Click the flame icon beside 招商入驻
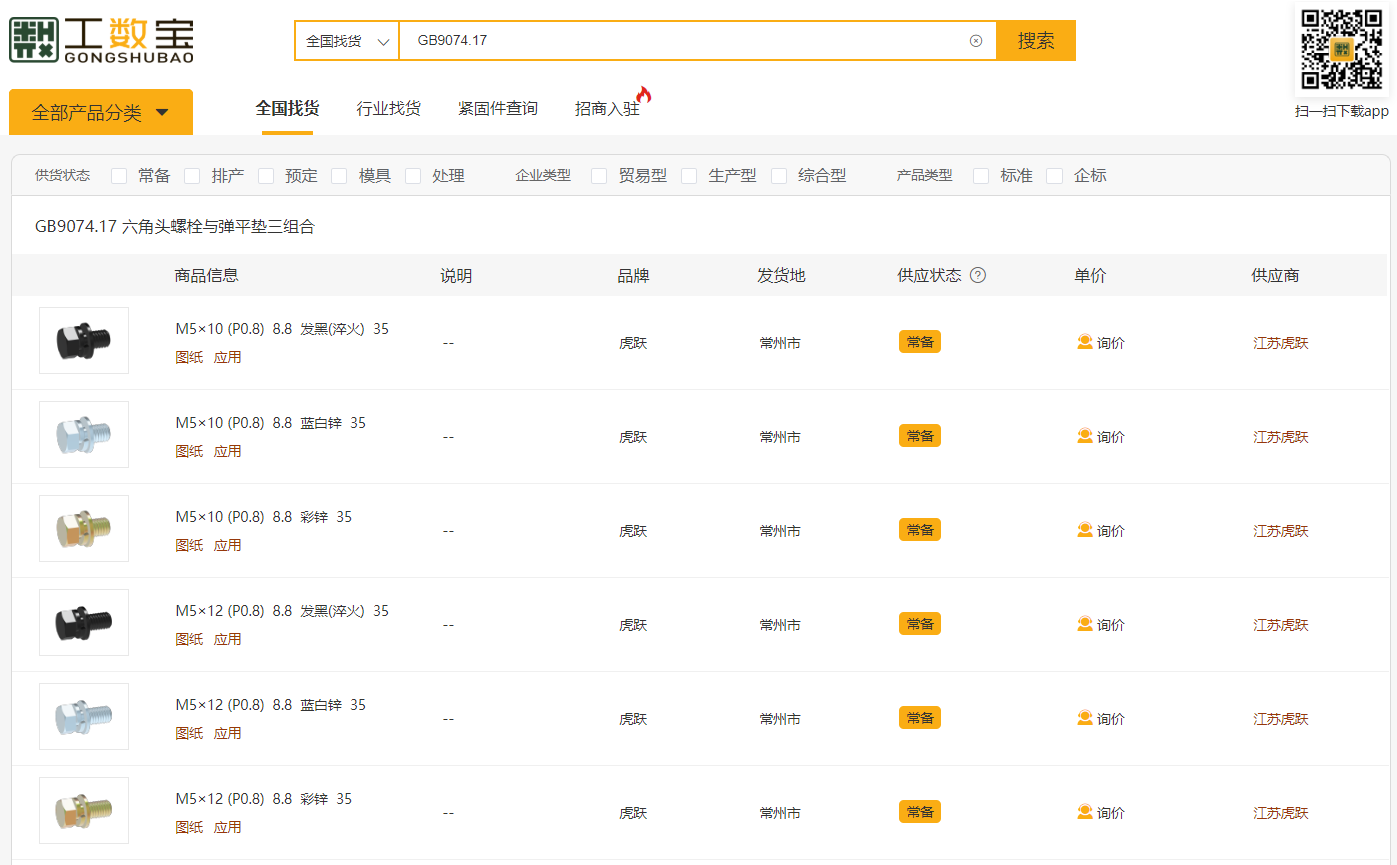This screenshot has height=865, width=1397. click(643, 95)
